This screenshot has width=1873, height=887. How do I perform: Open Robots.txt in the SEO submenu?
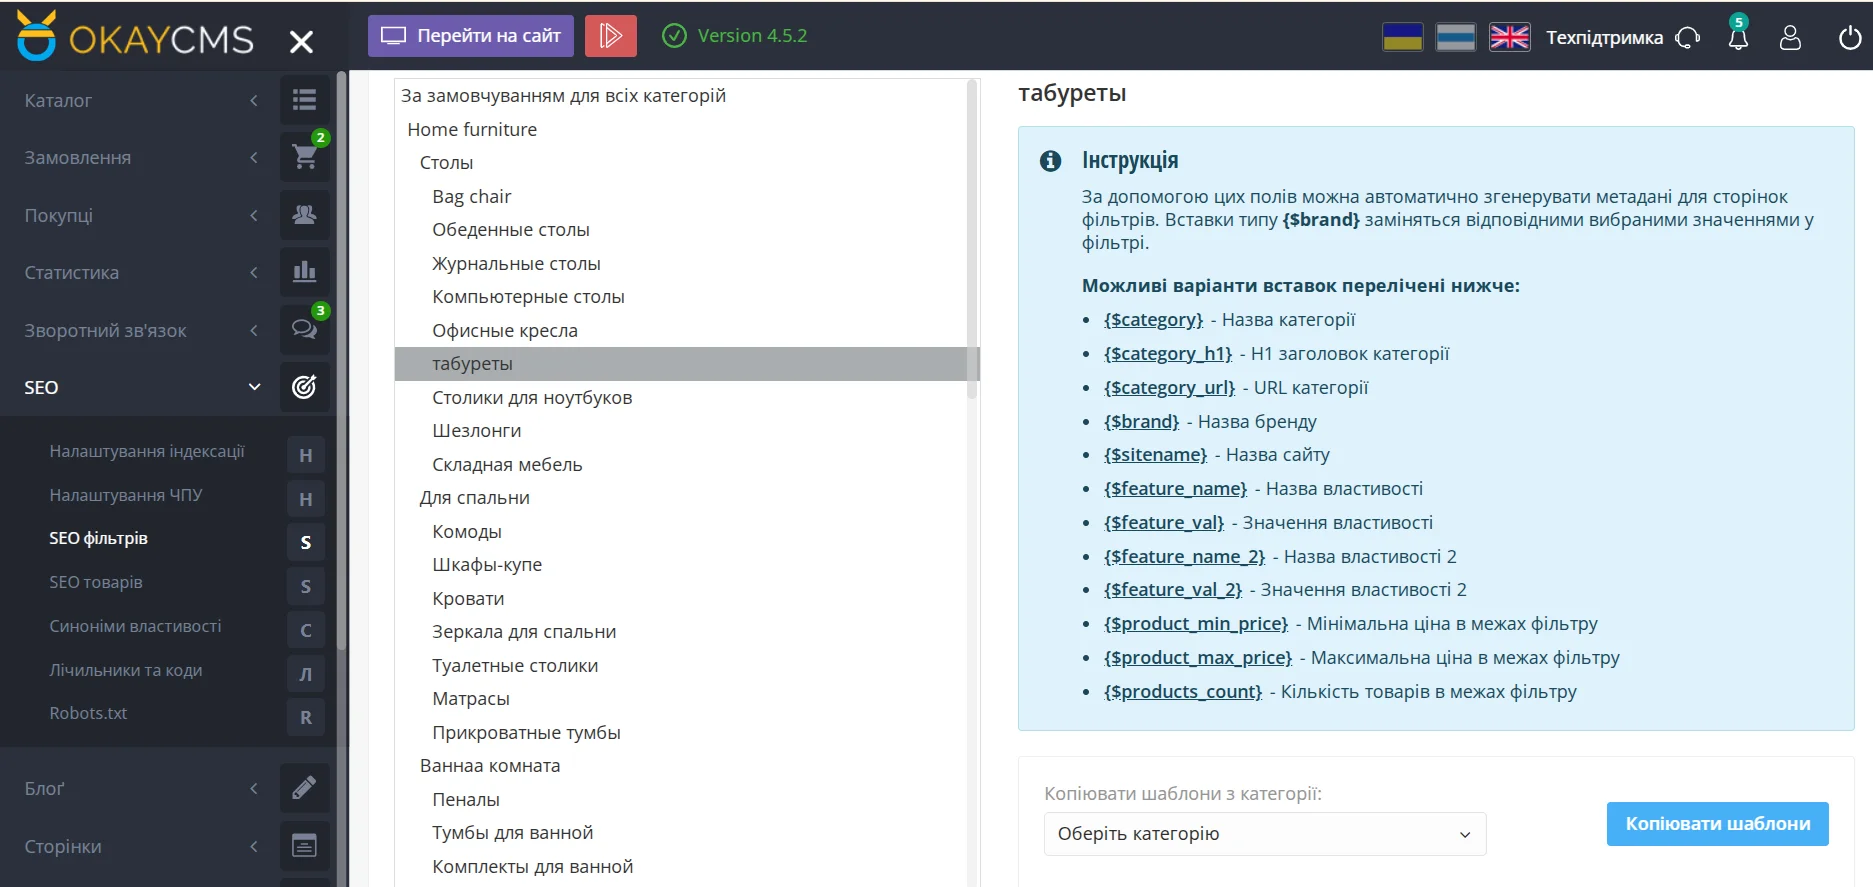click(x=88, y=713)
